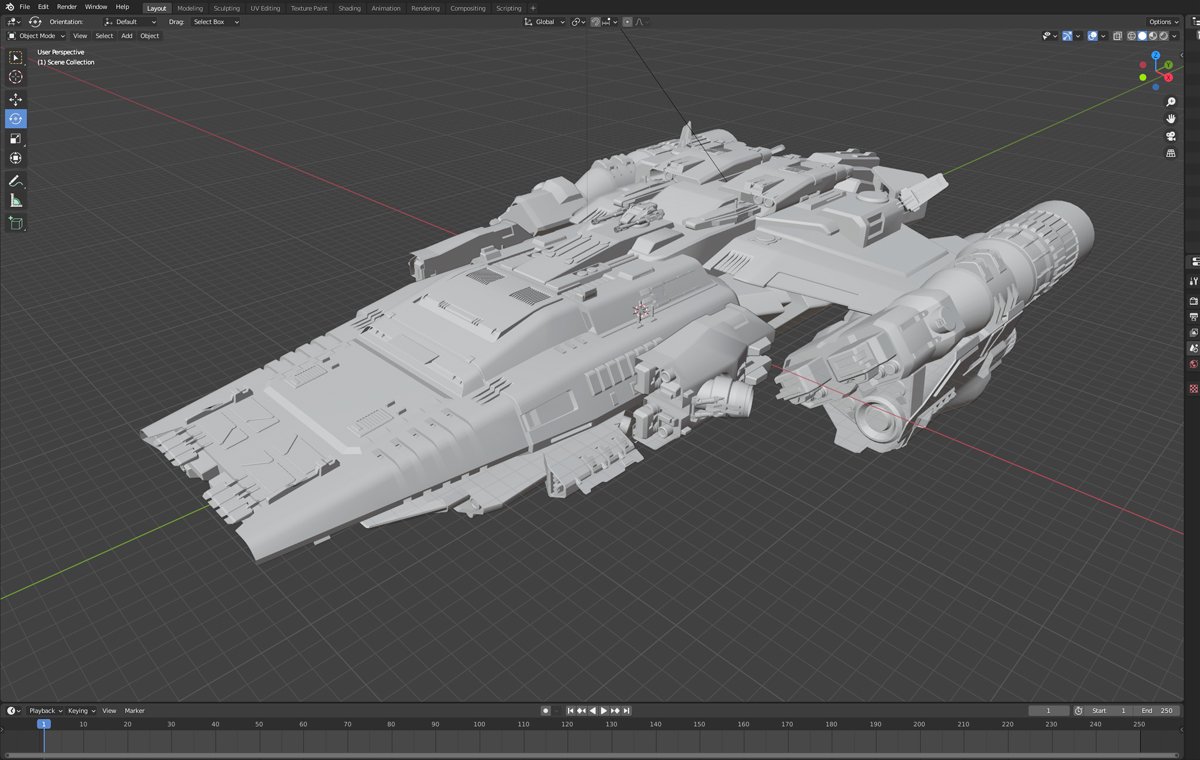Select the Scale tool
Viewport: 1200px width, 760px height.
tap(16, 138)
